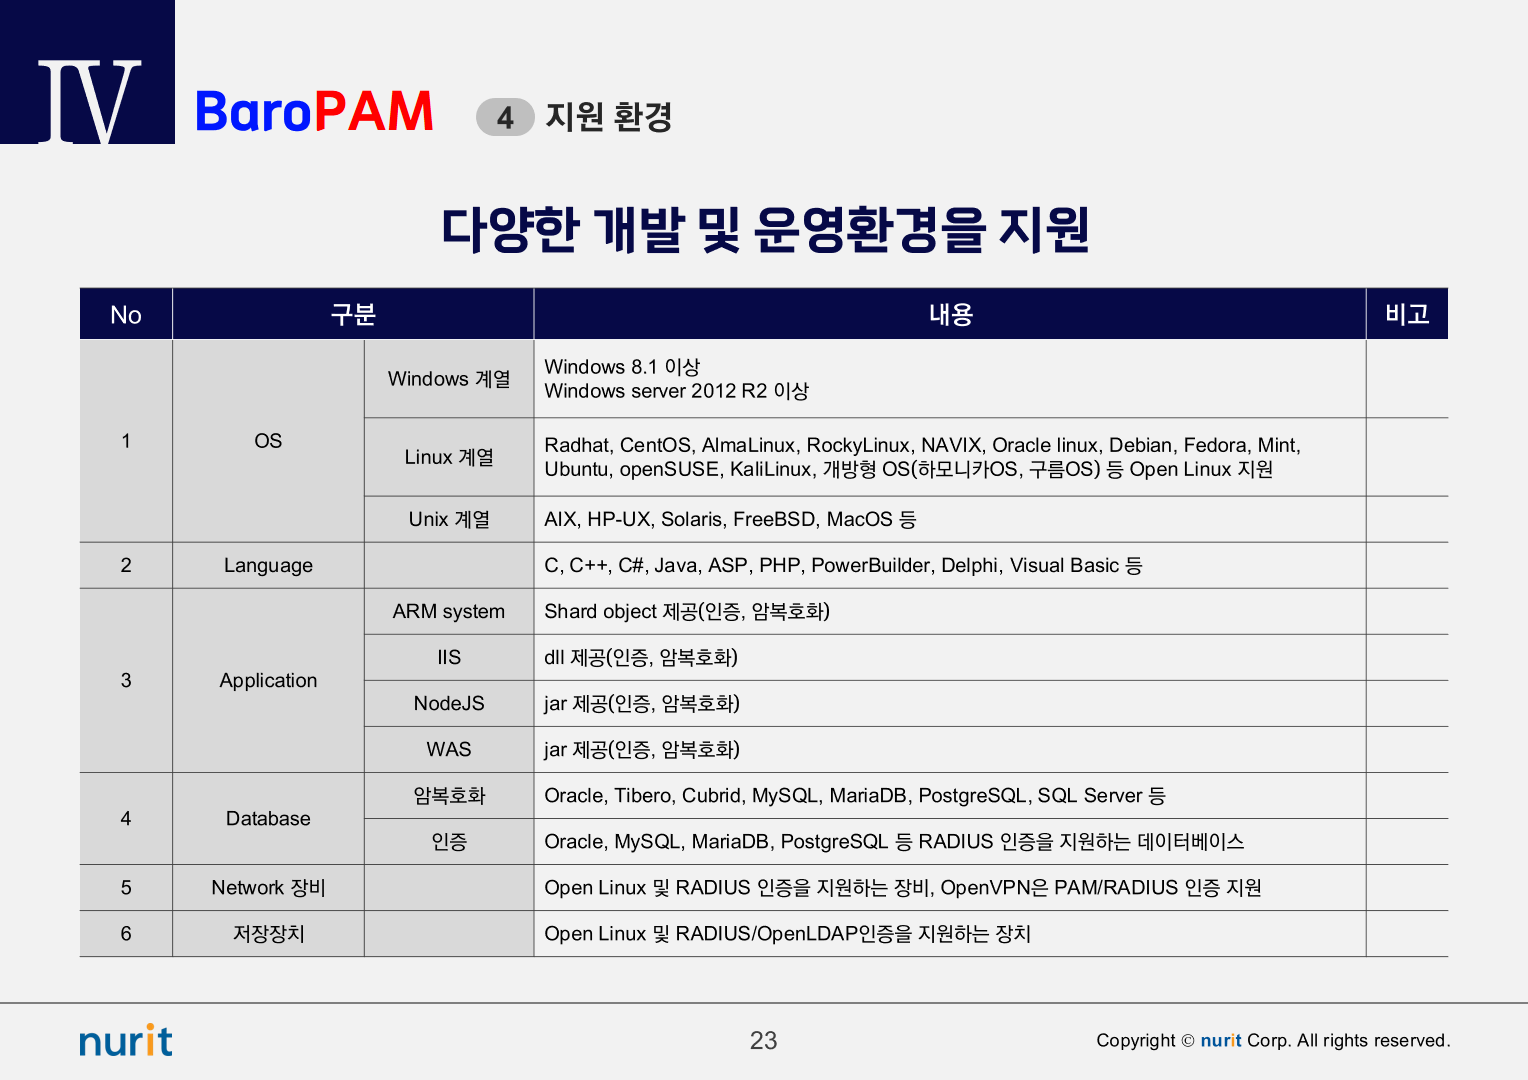Select the 'Unix 계열' cell

coord(449,519)
